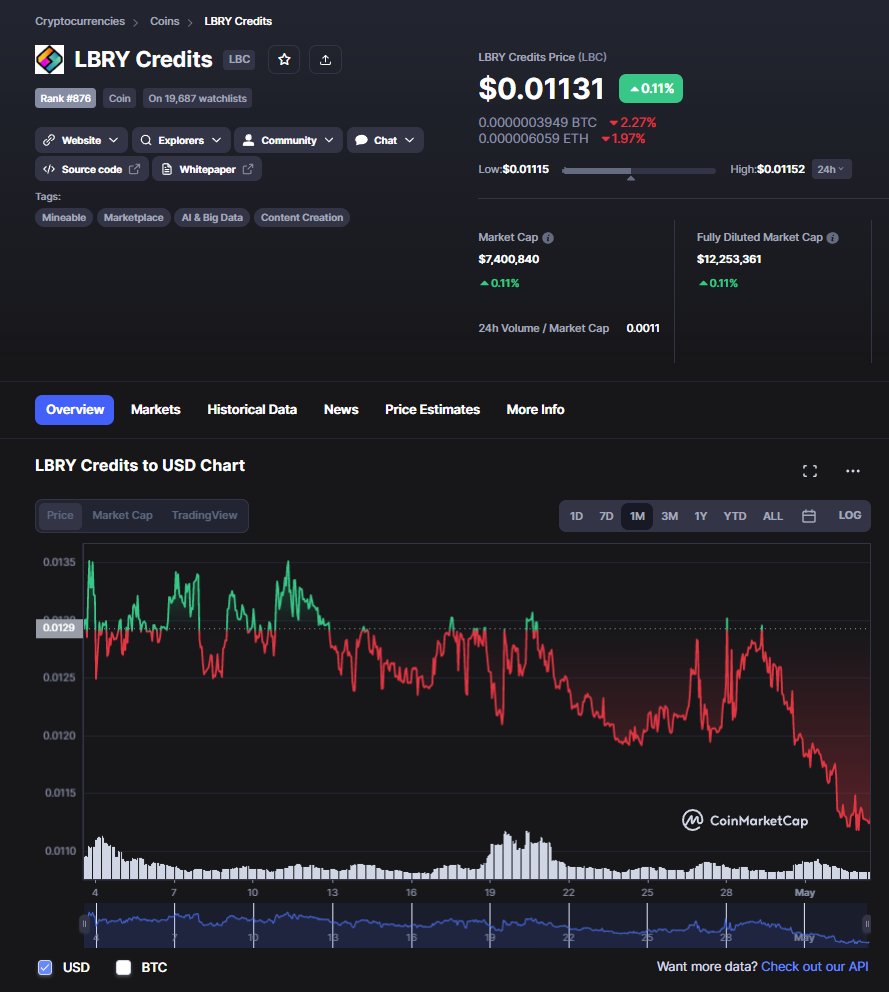The width and height of the screenshot is (889, 992).
Task: Click Market Cap info icon
Action: pyautogui.click(x=548, y=238)
